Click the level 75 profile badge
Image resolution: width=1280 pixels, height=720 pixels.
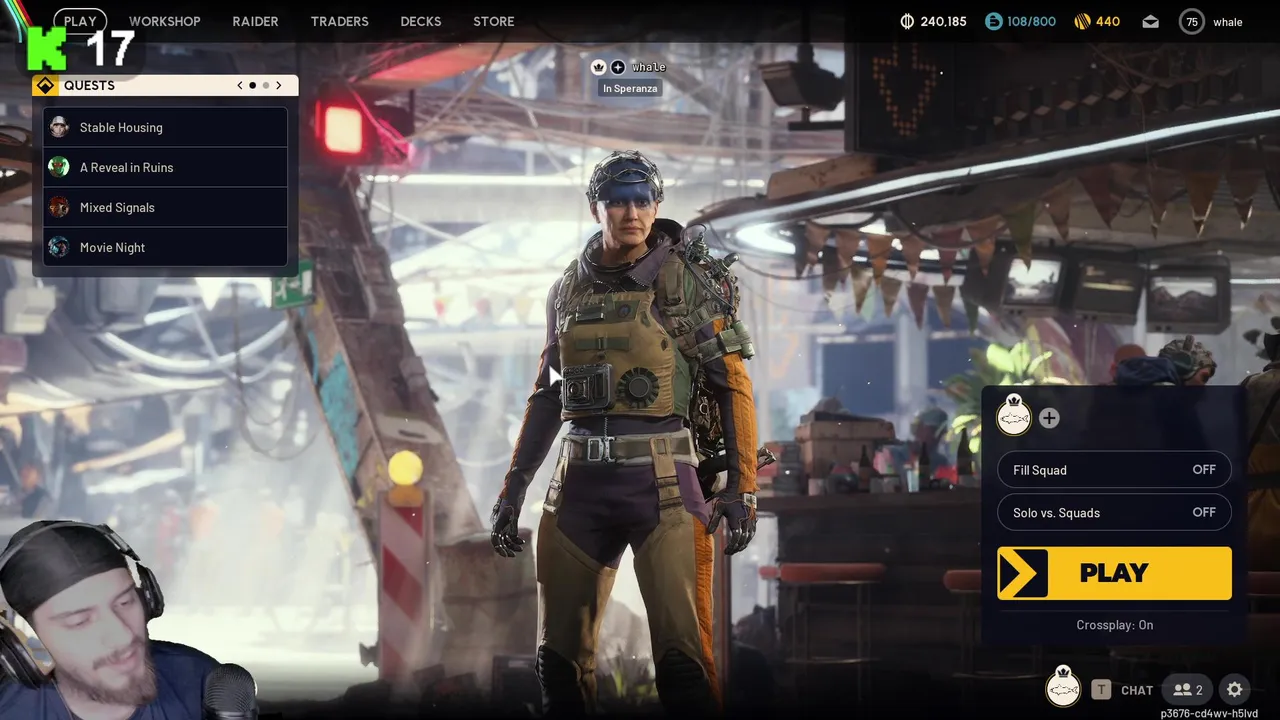[1192, 21]
